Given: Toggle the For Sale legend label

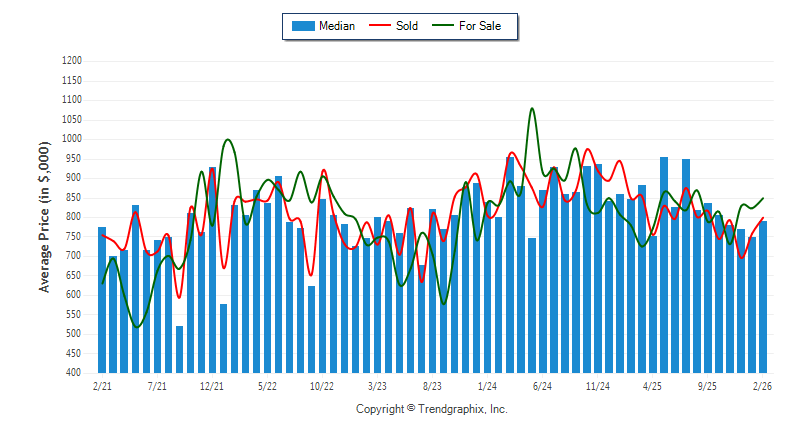Looking at the screenshot, I should [x=480, y=26].
